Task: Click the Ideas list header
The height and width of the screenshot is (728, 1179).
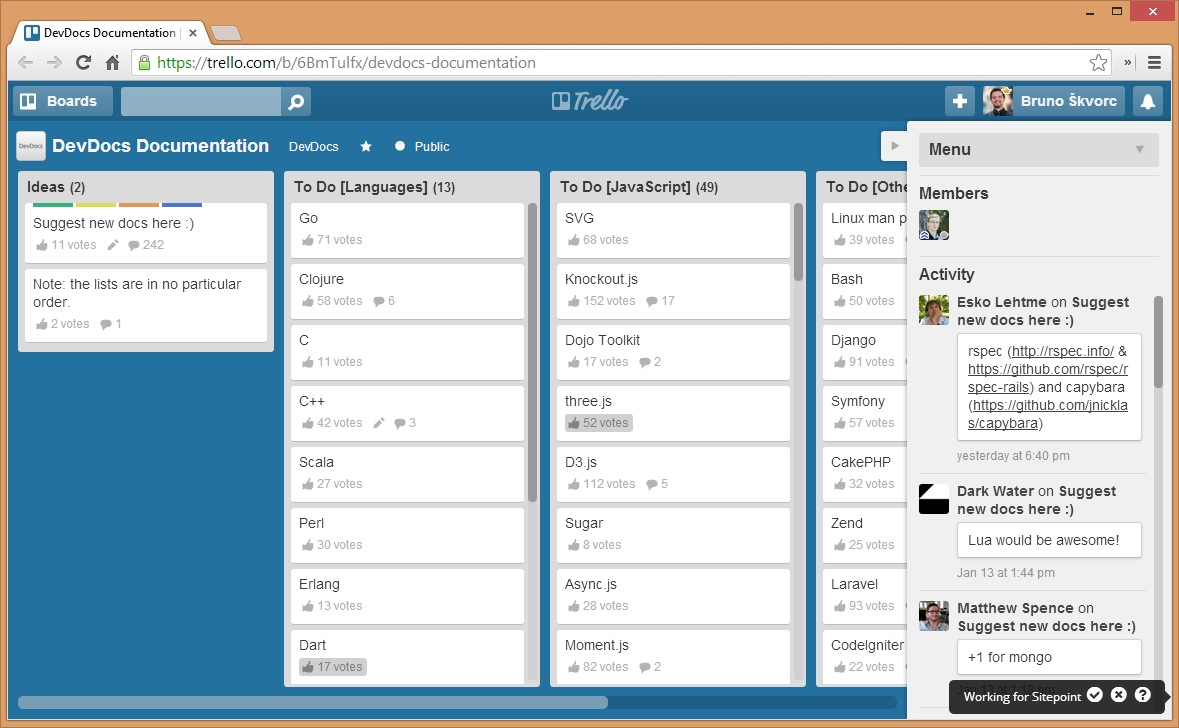Action: 46,187
